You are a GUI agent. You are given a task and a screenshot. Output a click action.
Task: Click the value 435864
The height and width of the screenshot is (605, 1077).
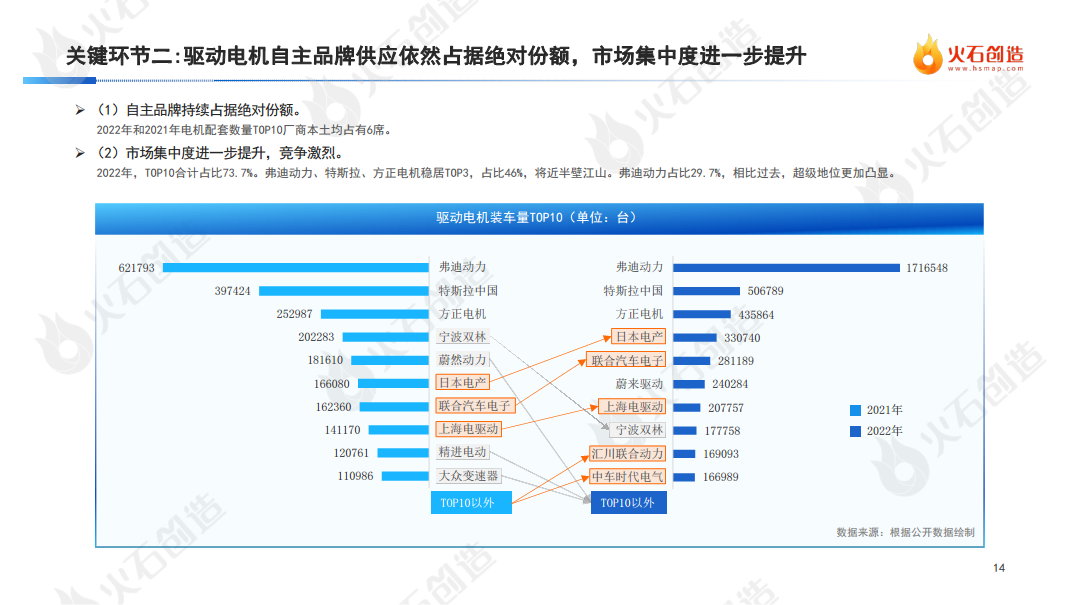[x=756, y=315]
